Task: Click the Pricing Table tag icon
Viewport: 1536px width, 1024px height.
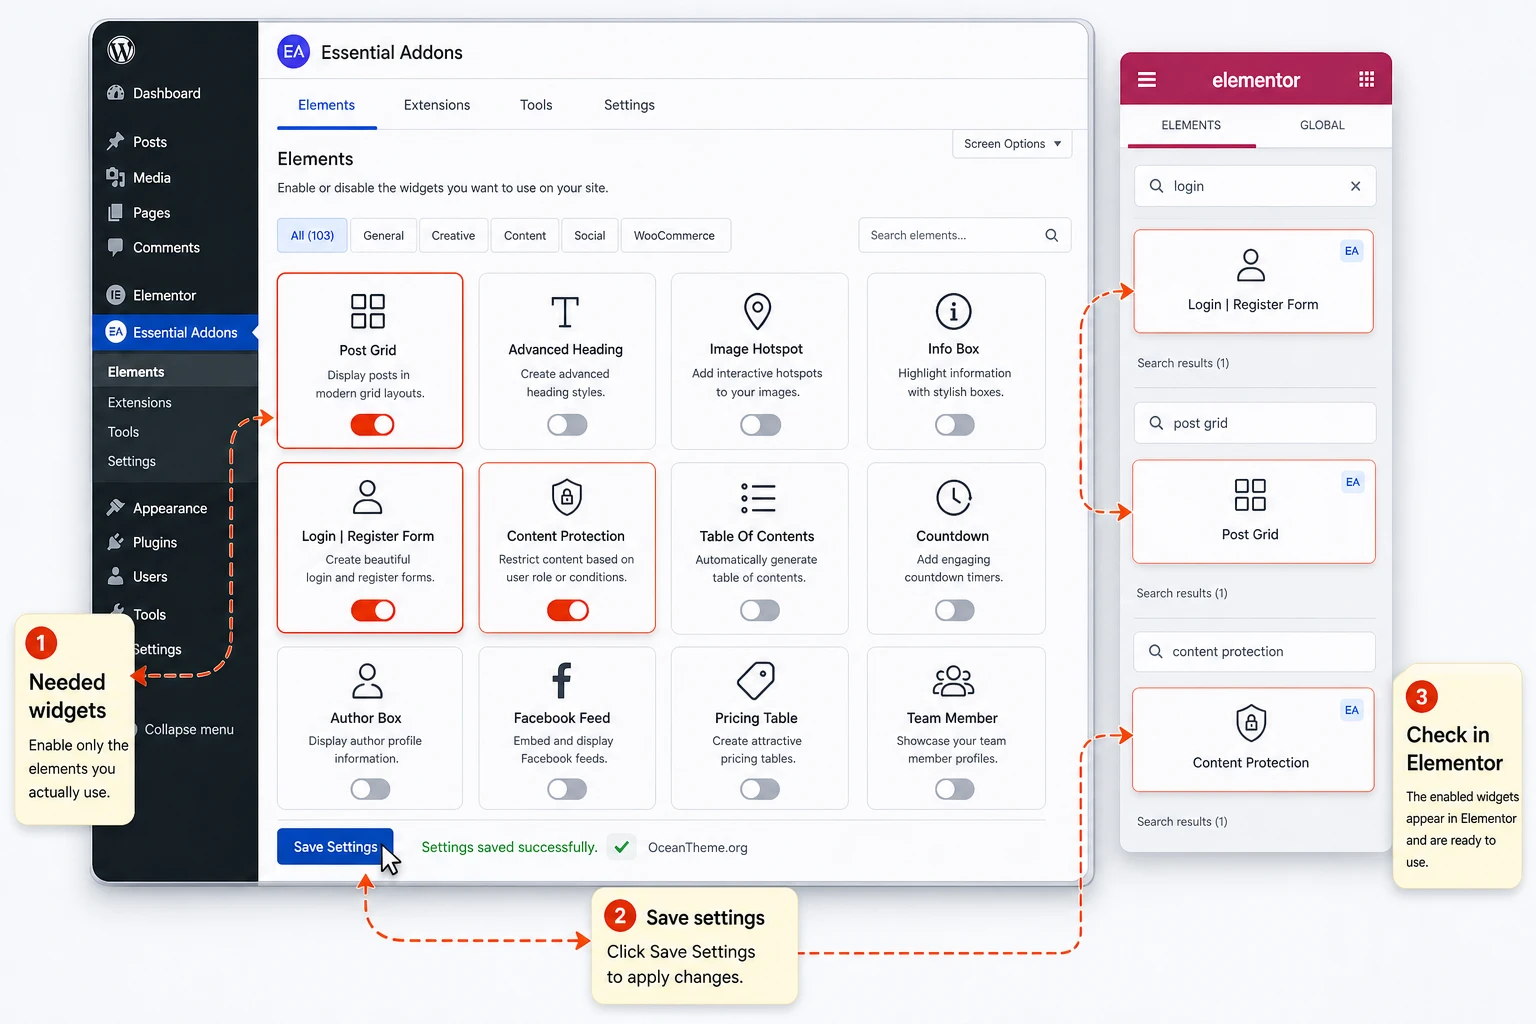Action: tap(756, 681)
